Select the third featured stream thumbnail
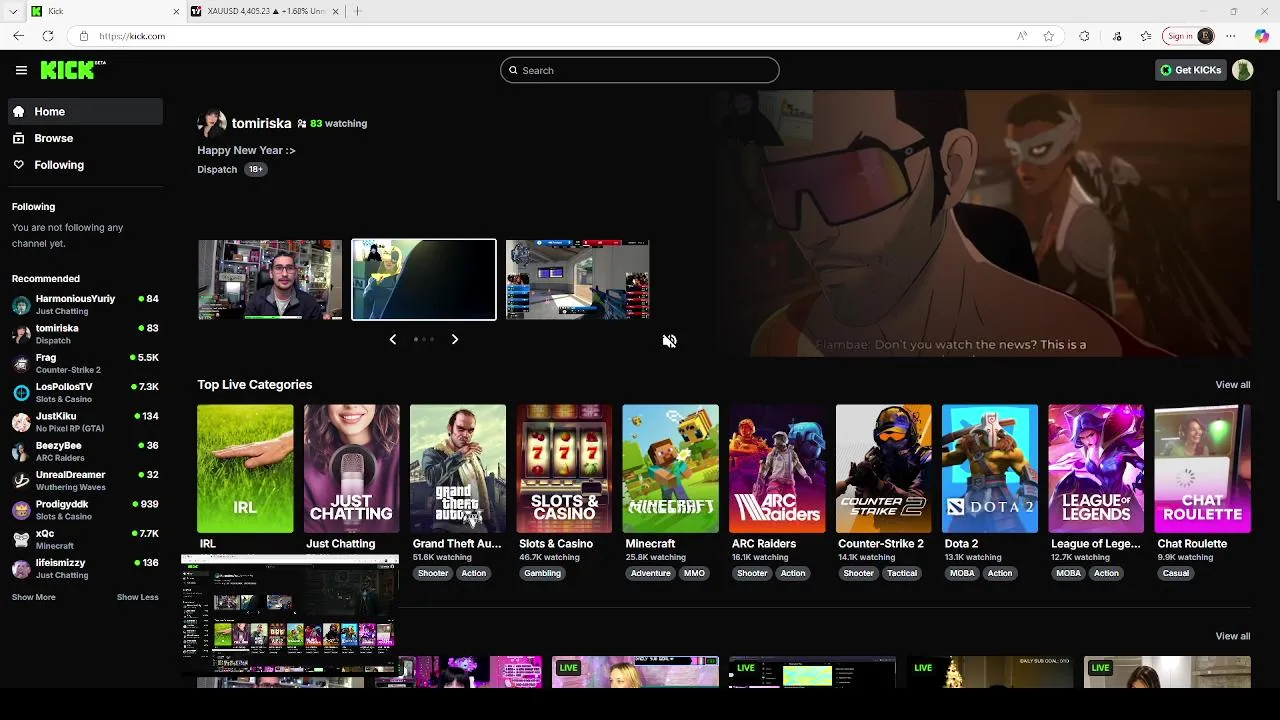The width and height of the screenshot is (1280, 720). [577, 280]
